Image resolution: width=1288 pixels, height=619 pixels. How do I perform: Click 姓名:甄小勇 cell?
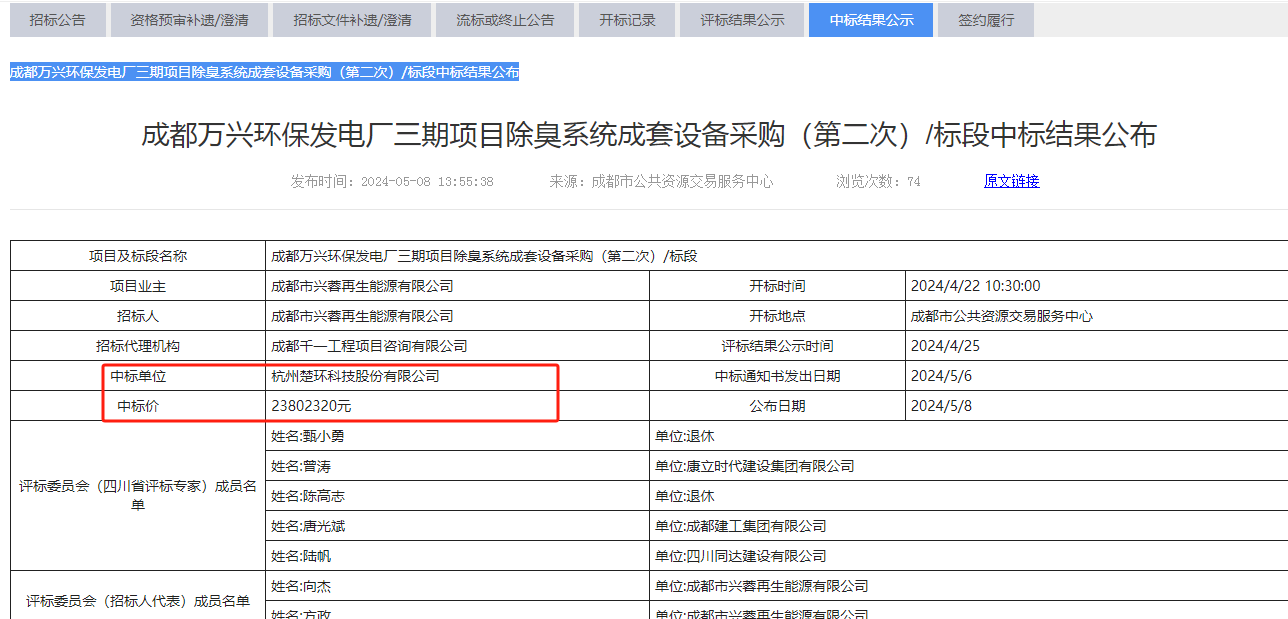[457, 436]
